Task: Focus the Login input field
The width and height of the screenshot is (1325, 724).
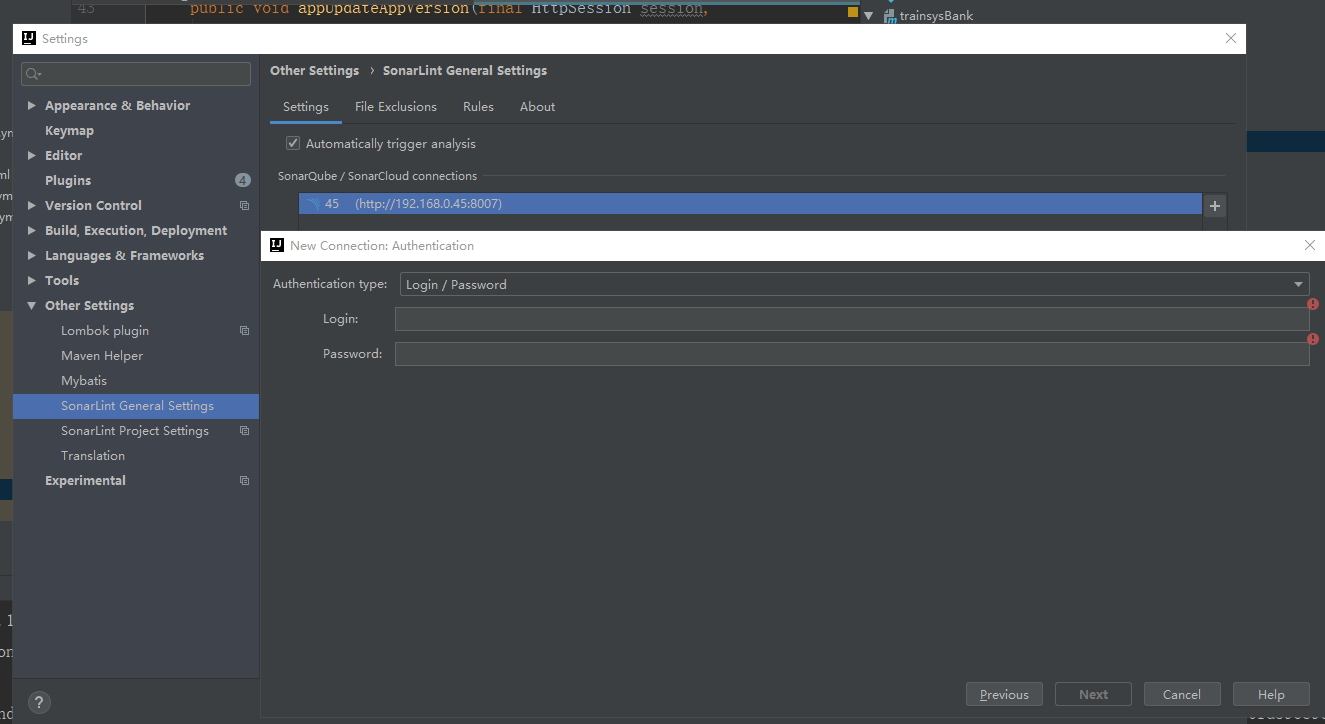Action: point(852,319)
